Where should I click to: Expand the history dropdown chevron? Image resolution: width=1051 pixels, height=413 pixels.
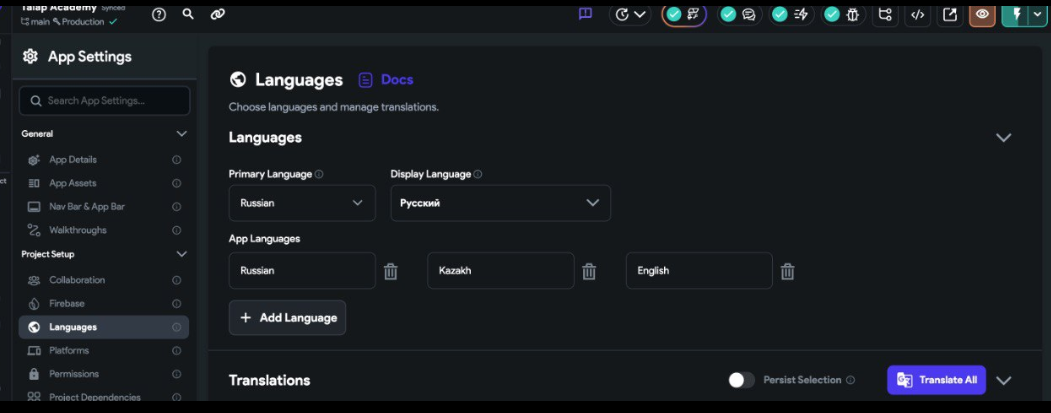[x=639, y=15]
